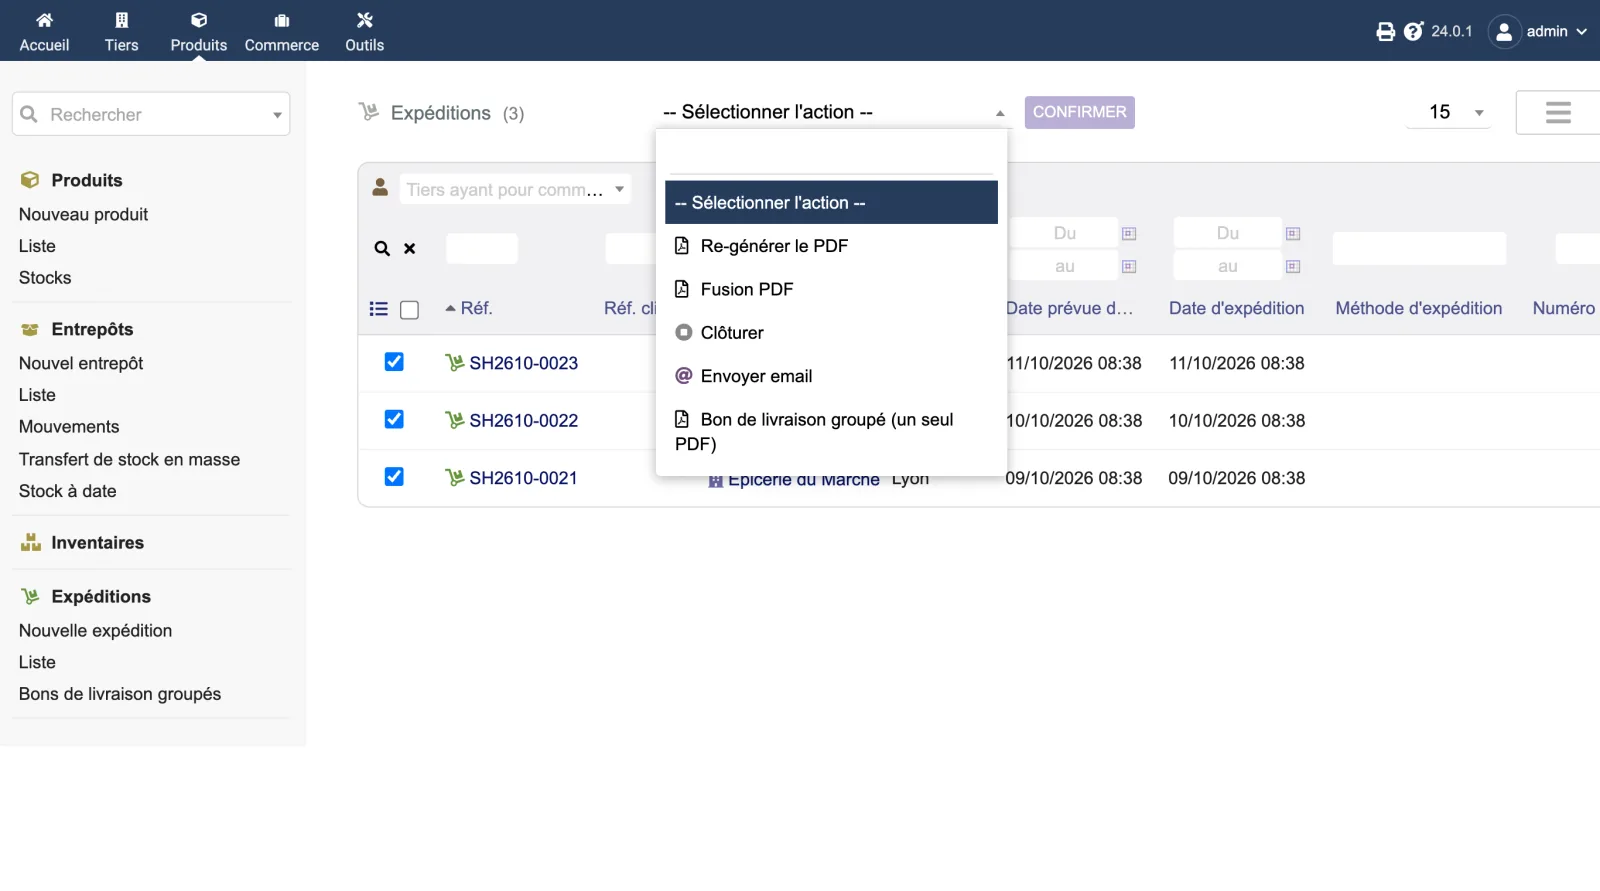The width and height of the screenshot is (1600, 891).
Task: Open Nouvelle expédition in sidebar
Action: pos(95,631)
